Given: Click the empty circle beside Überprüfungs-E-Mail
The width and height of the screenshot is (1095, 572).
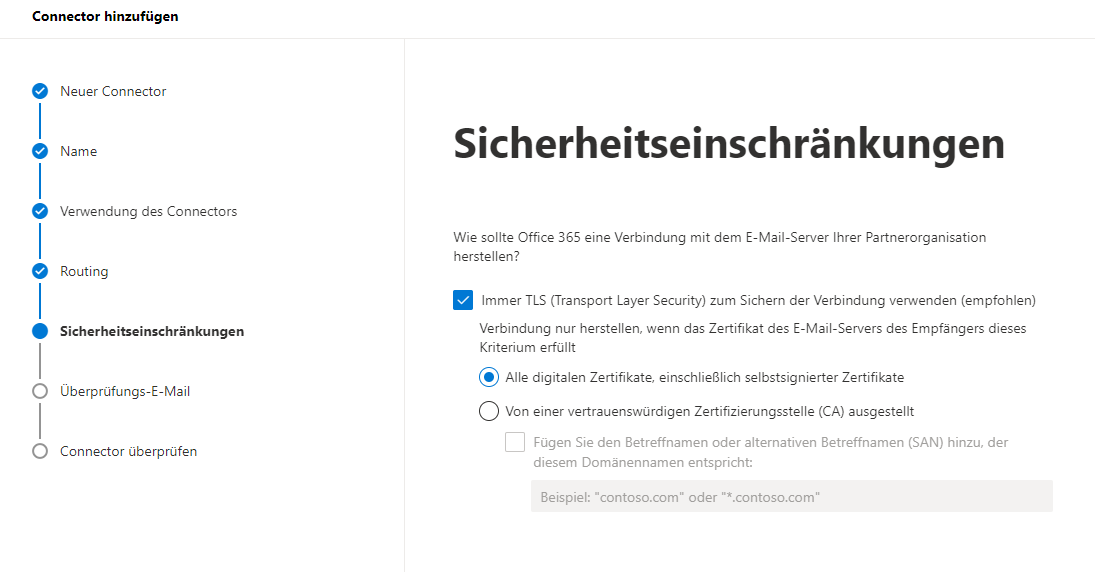Looking at the screenshot, I should point(40,391).
